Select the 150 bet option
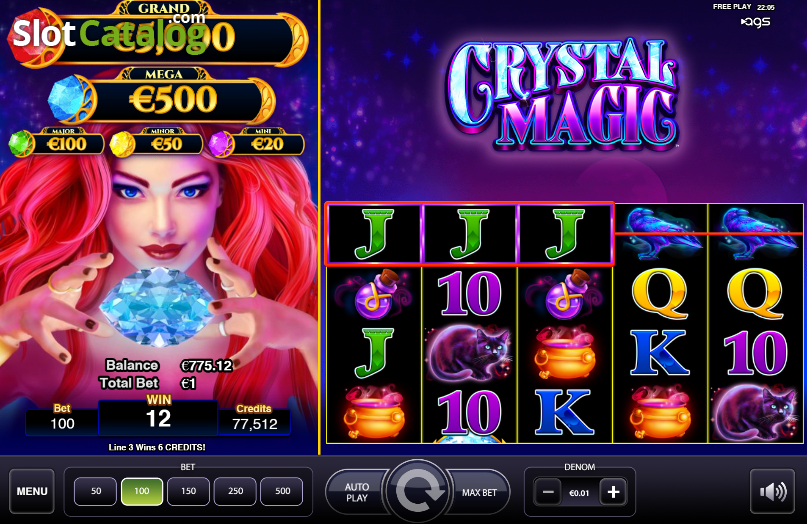Viewport: 807px width, 524px height. (188, 491)
